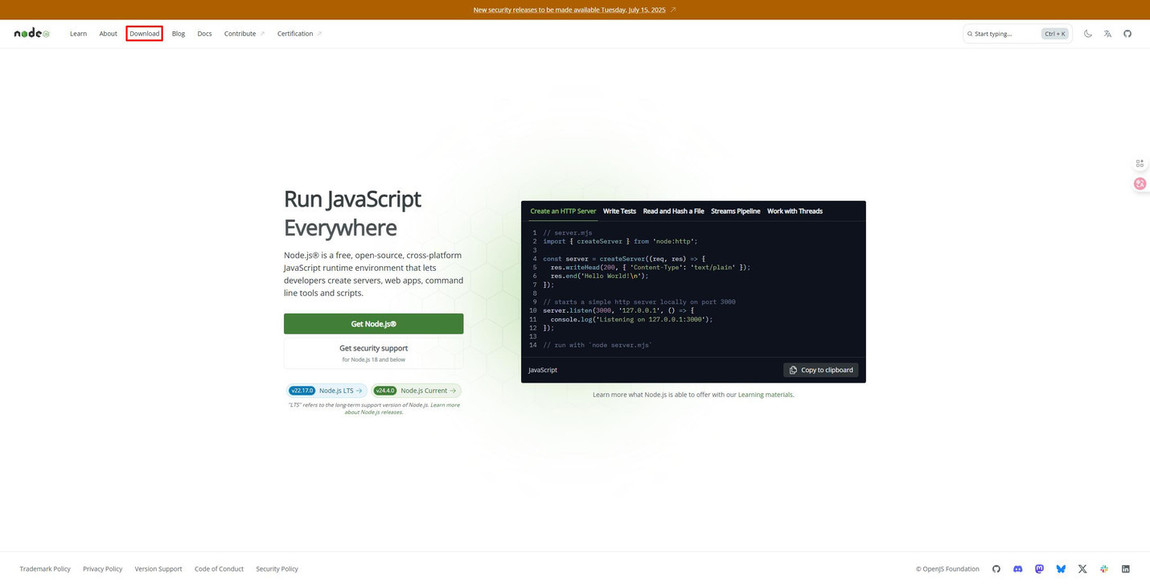Open the Privacy Policy footer link

[103, 569]
